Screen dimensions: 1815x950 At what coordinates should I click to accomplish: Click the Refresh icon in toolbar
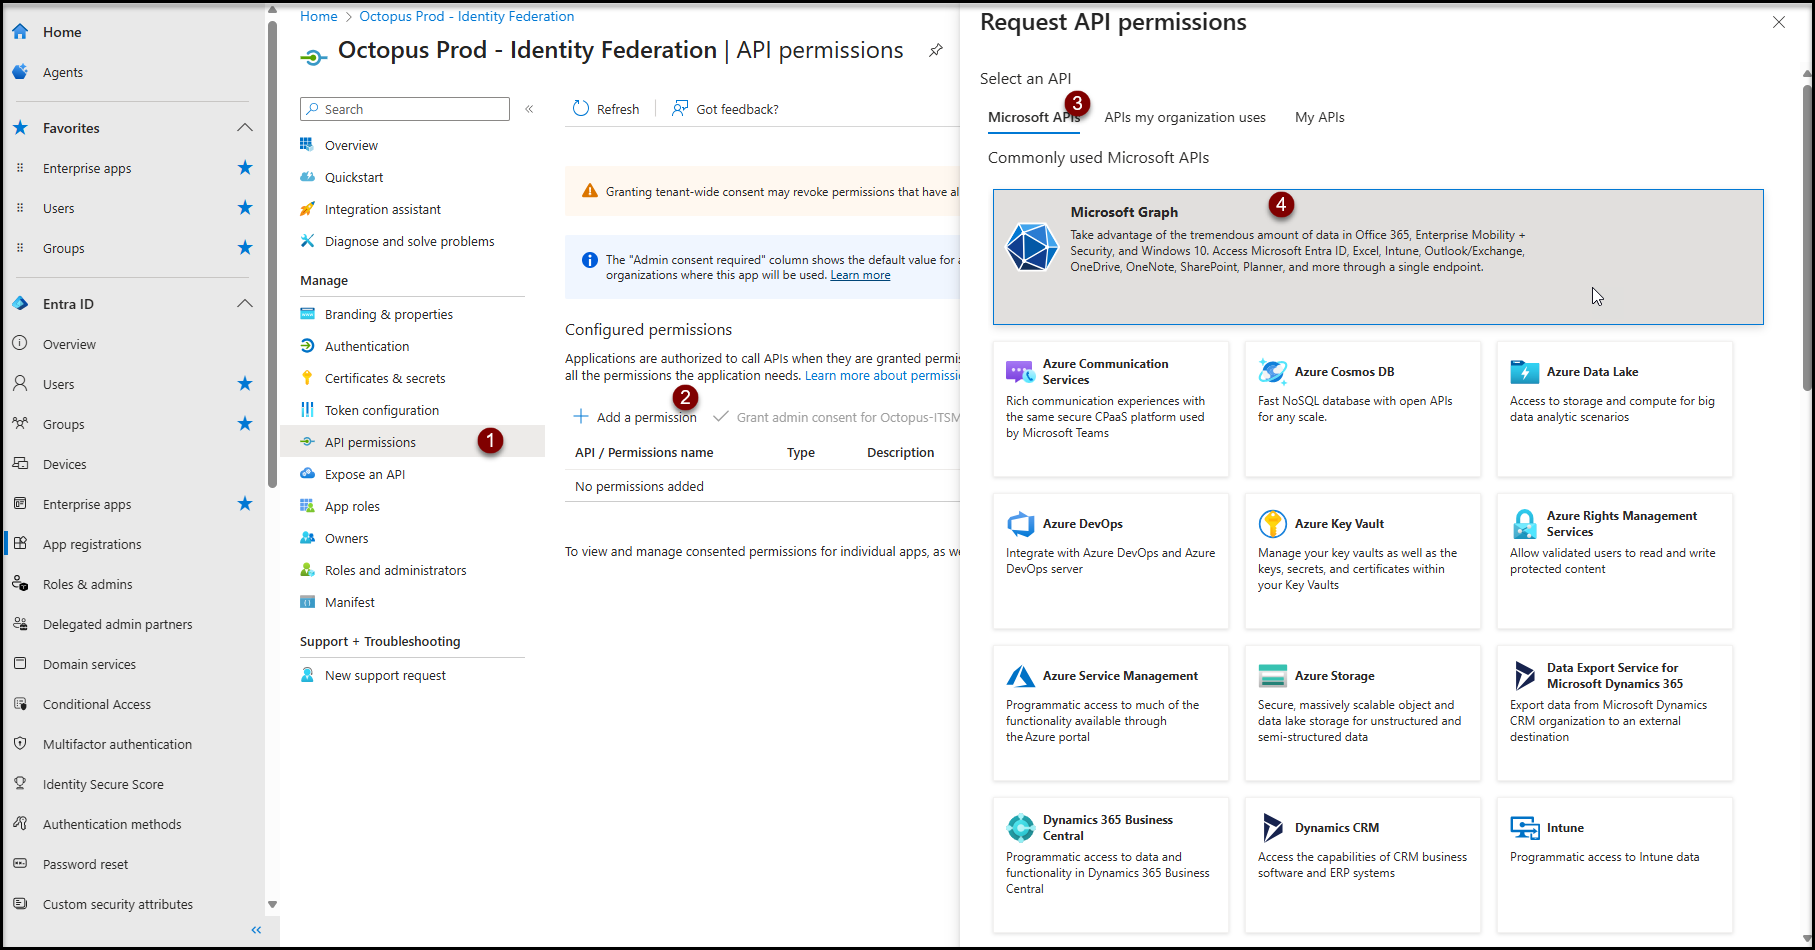(581, 109)
